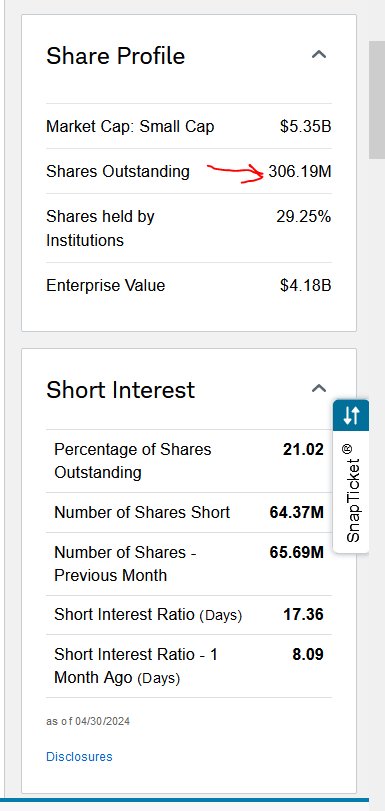
Task: Click the 8.09 one month ago value
Action: point(308,654)
